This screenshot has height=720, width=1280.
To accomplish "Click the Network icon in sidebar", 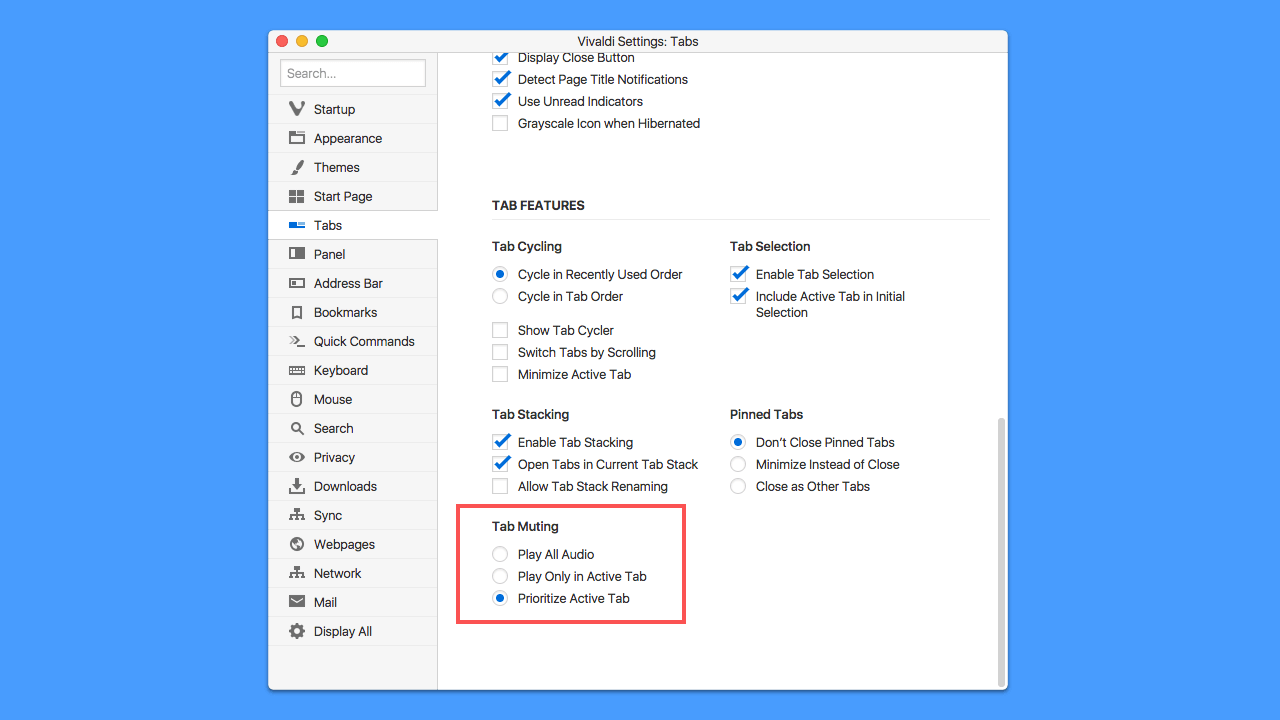I will pyautogui.click(x=297, y=573).
